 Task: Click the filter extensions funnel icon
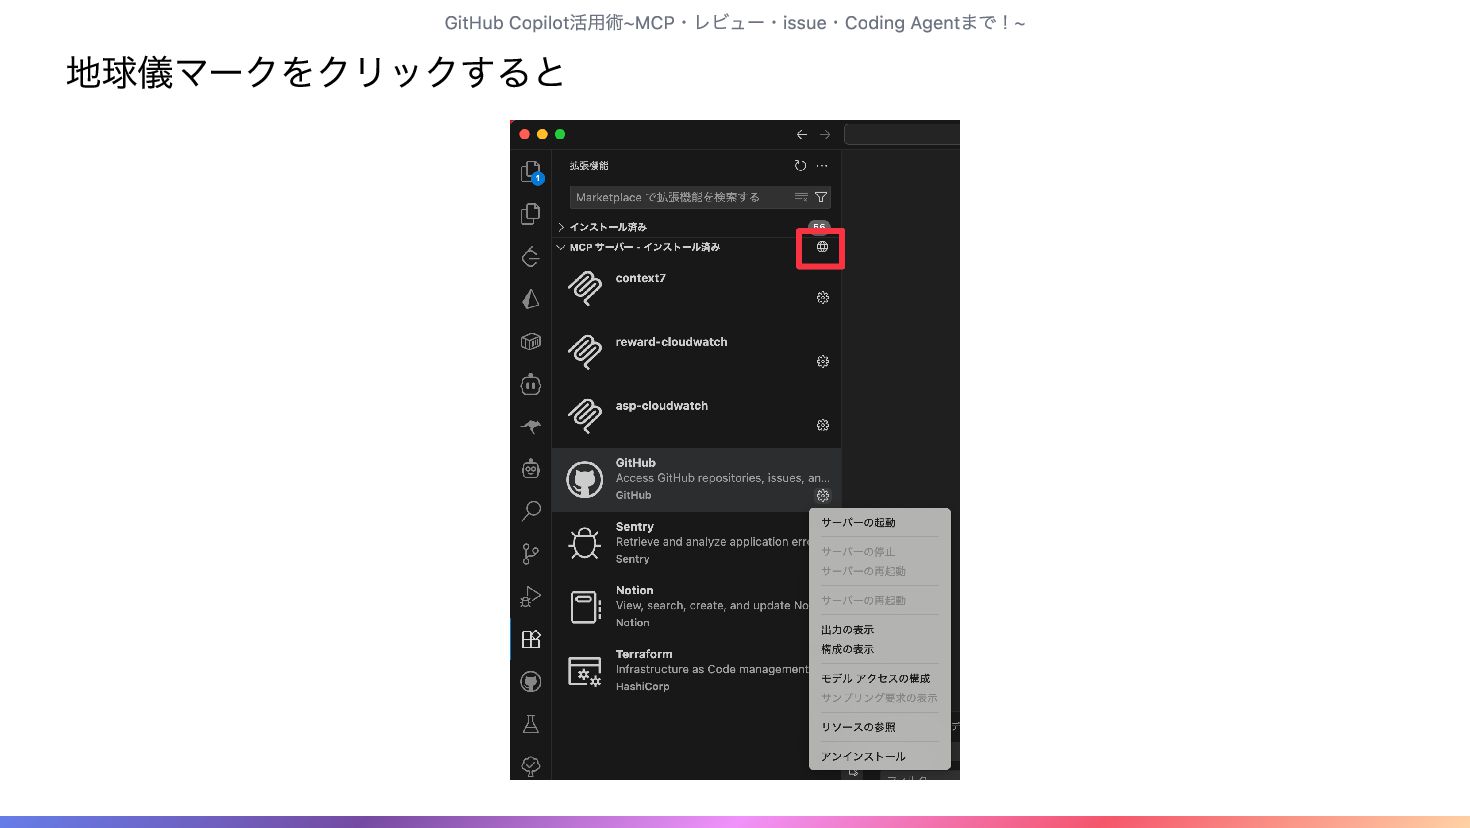point(821,197)
